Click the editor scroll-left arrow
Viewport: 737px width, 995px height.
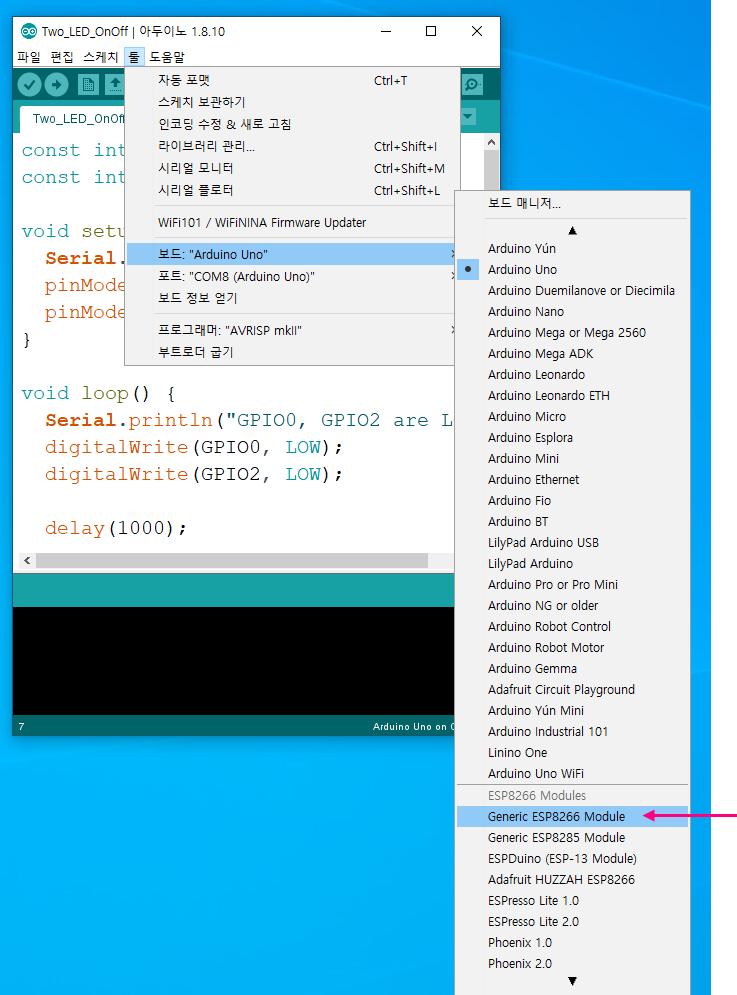[x=27, y=560]
